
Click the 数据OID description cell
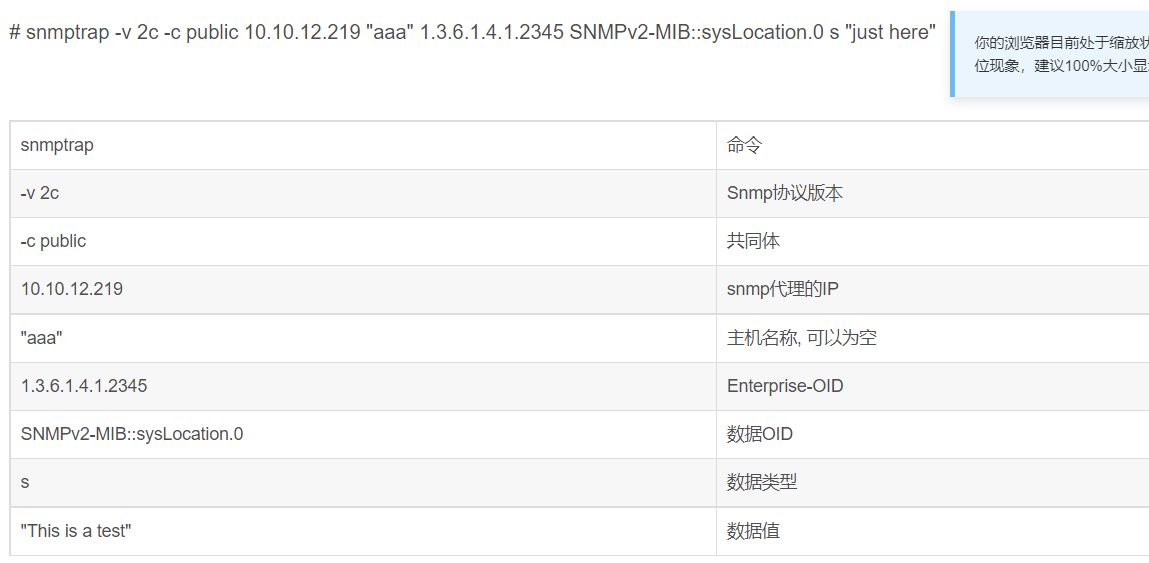tap(933, 434)
